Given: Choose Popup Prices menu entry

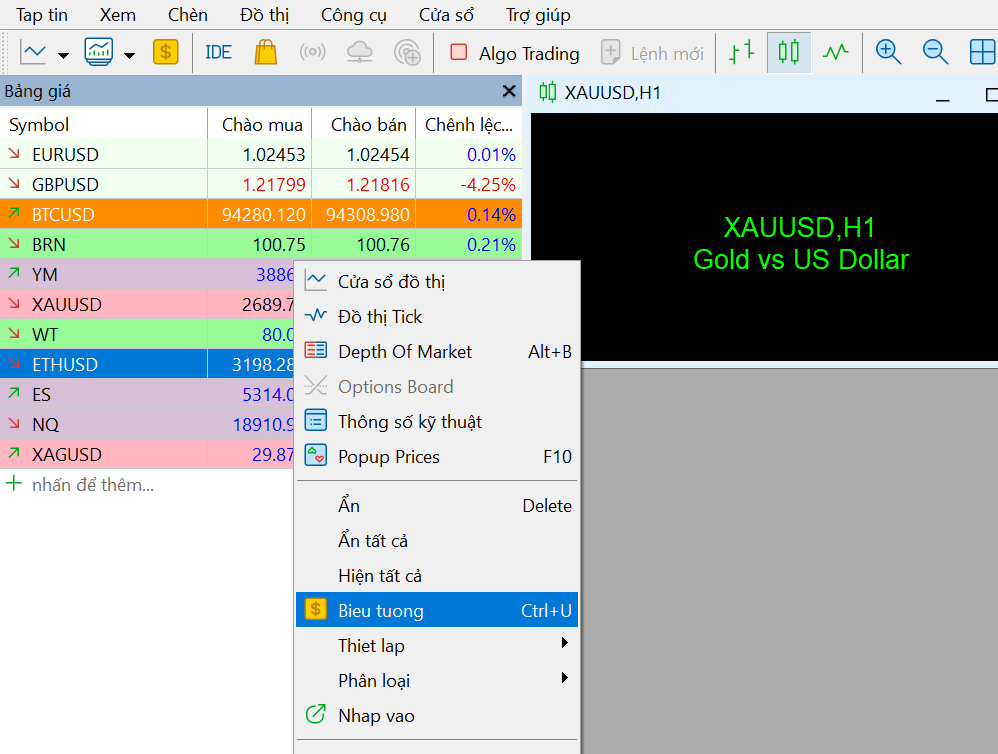Looking at the screenshot, I should tap(437, 456).
